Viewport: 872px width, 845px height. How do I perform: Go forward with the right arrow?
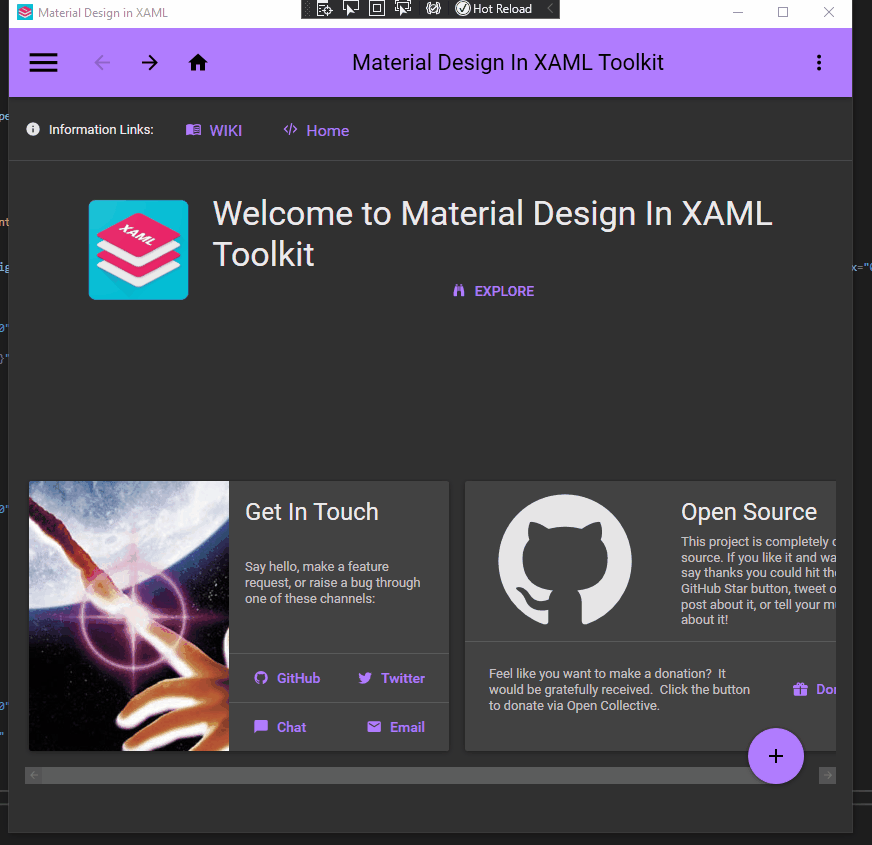point(150,62)
